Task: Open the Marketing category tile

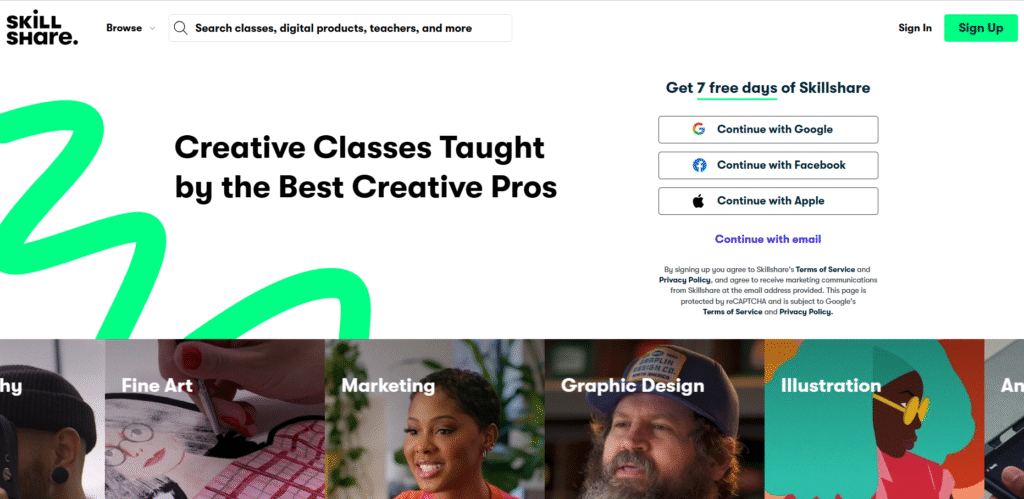Action: tap(435, 419)
